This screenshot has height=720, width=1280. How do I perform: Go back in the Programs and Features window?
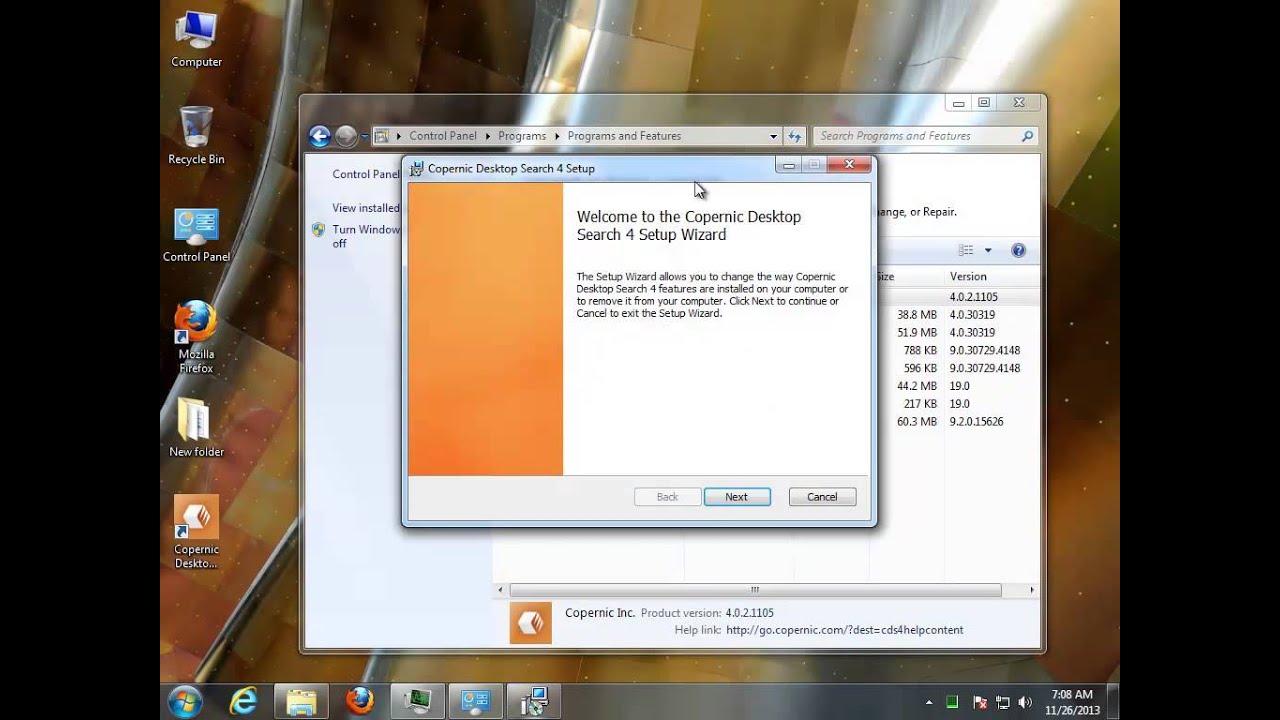coord(320,136)
